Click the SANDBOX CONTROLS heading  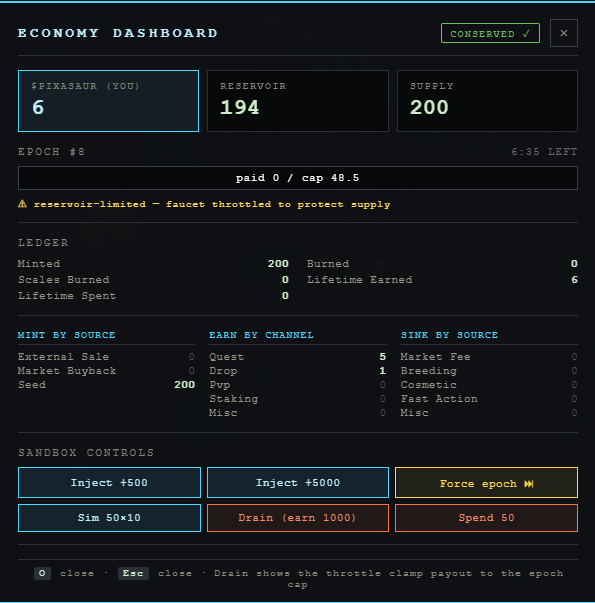(86, 453)
